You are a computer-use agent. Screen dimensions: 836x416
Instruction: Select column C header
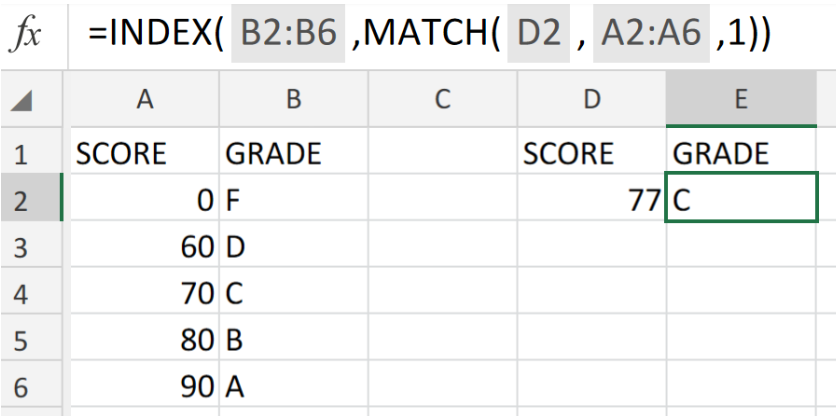(x=443, y=99)
